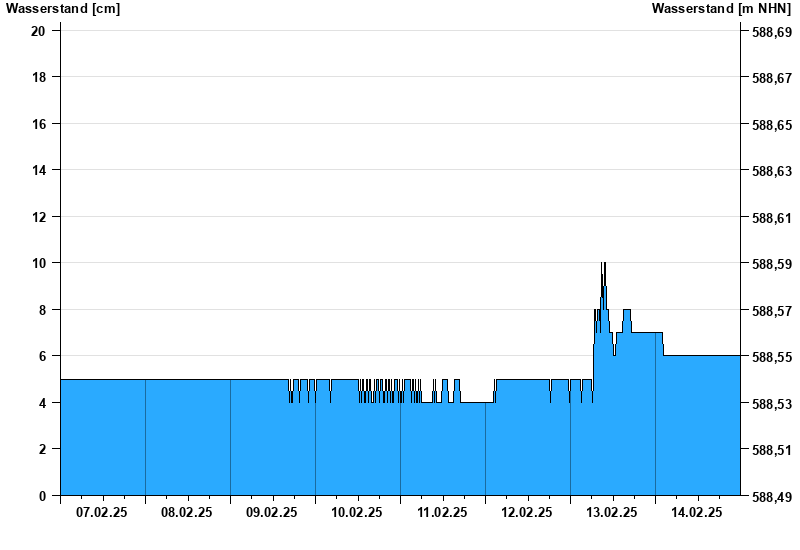Select the 14.02.25 date label
Image resolution: width=800 pixels, height=550 pixels.
[x=697, y=513]
